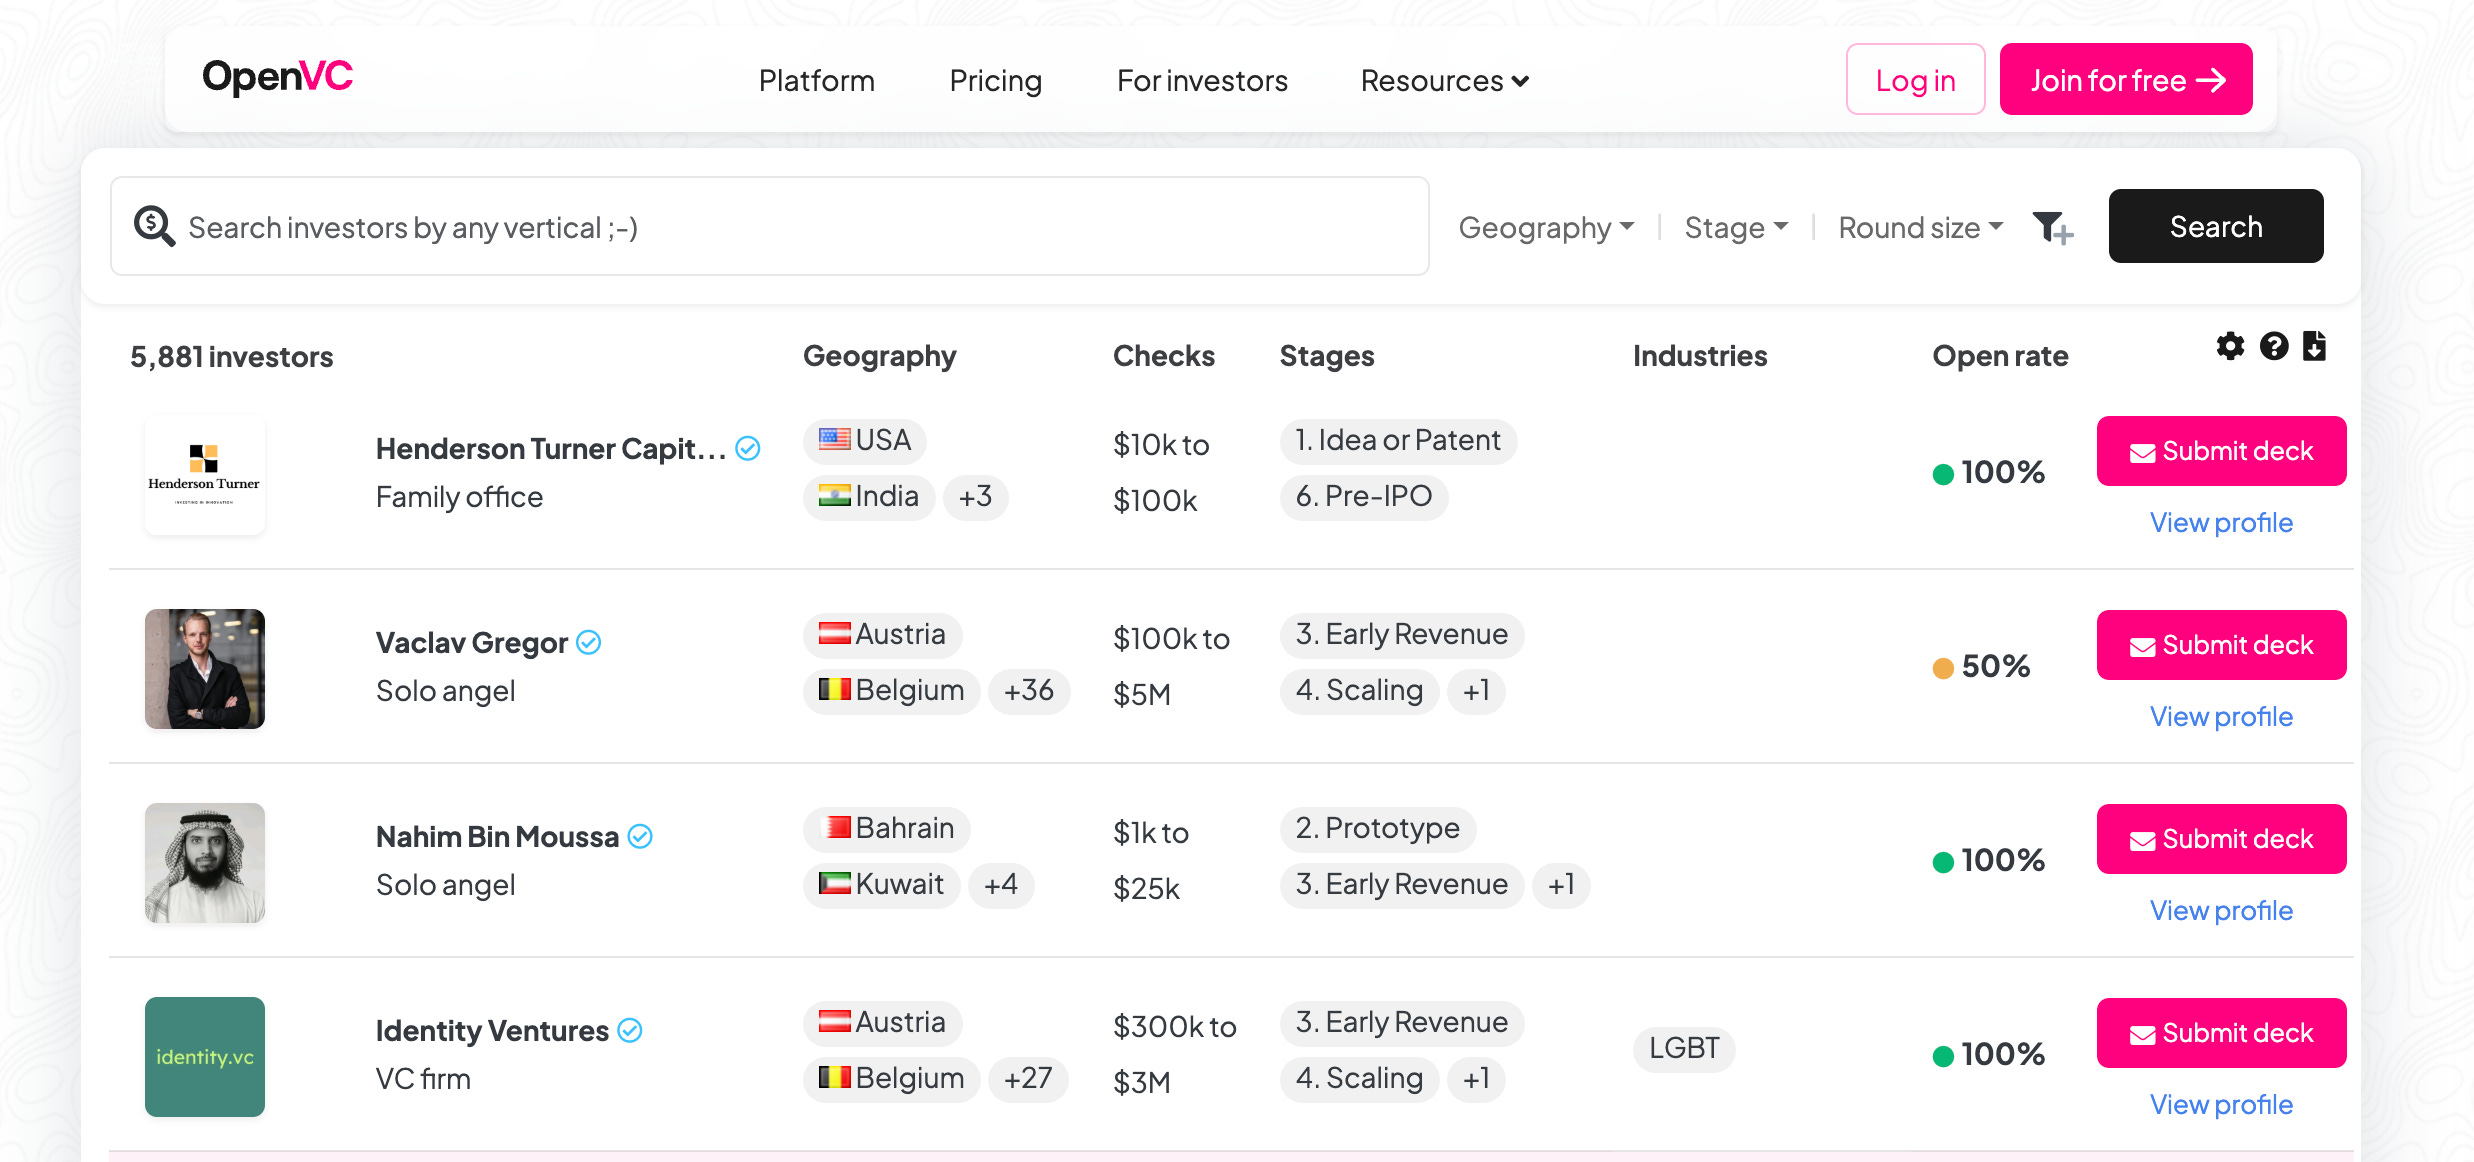The height and width of the screenshot is (1162, 2474).
Task: Click the Industries column header
Action: 1700,356
